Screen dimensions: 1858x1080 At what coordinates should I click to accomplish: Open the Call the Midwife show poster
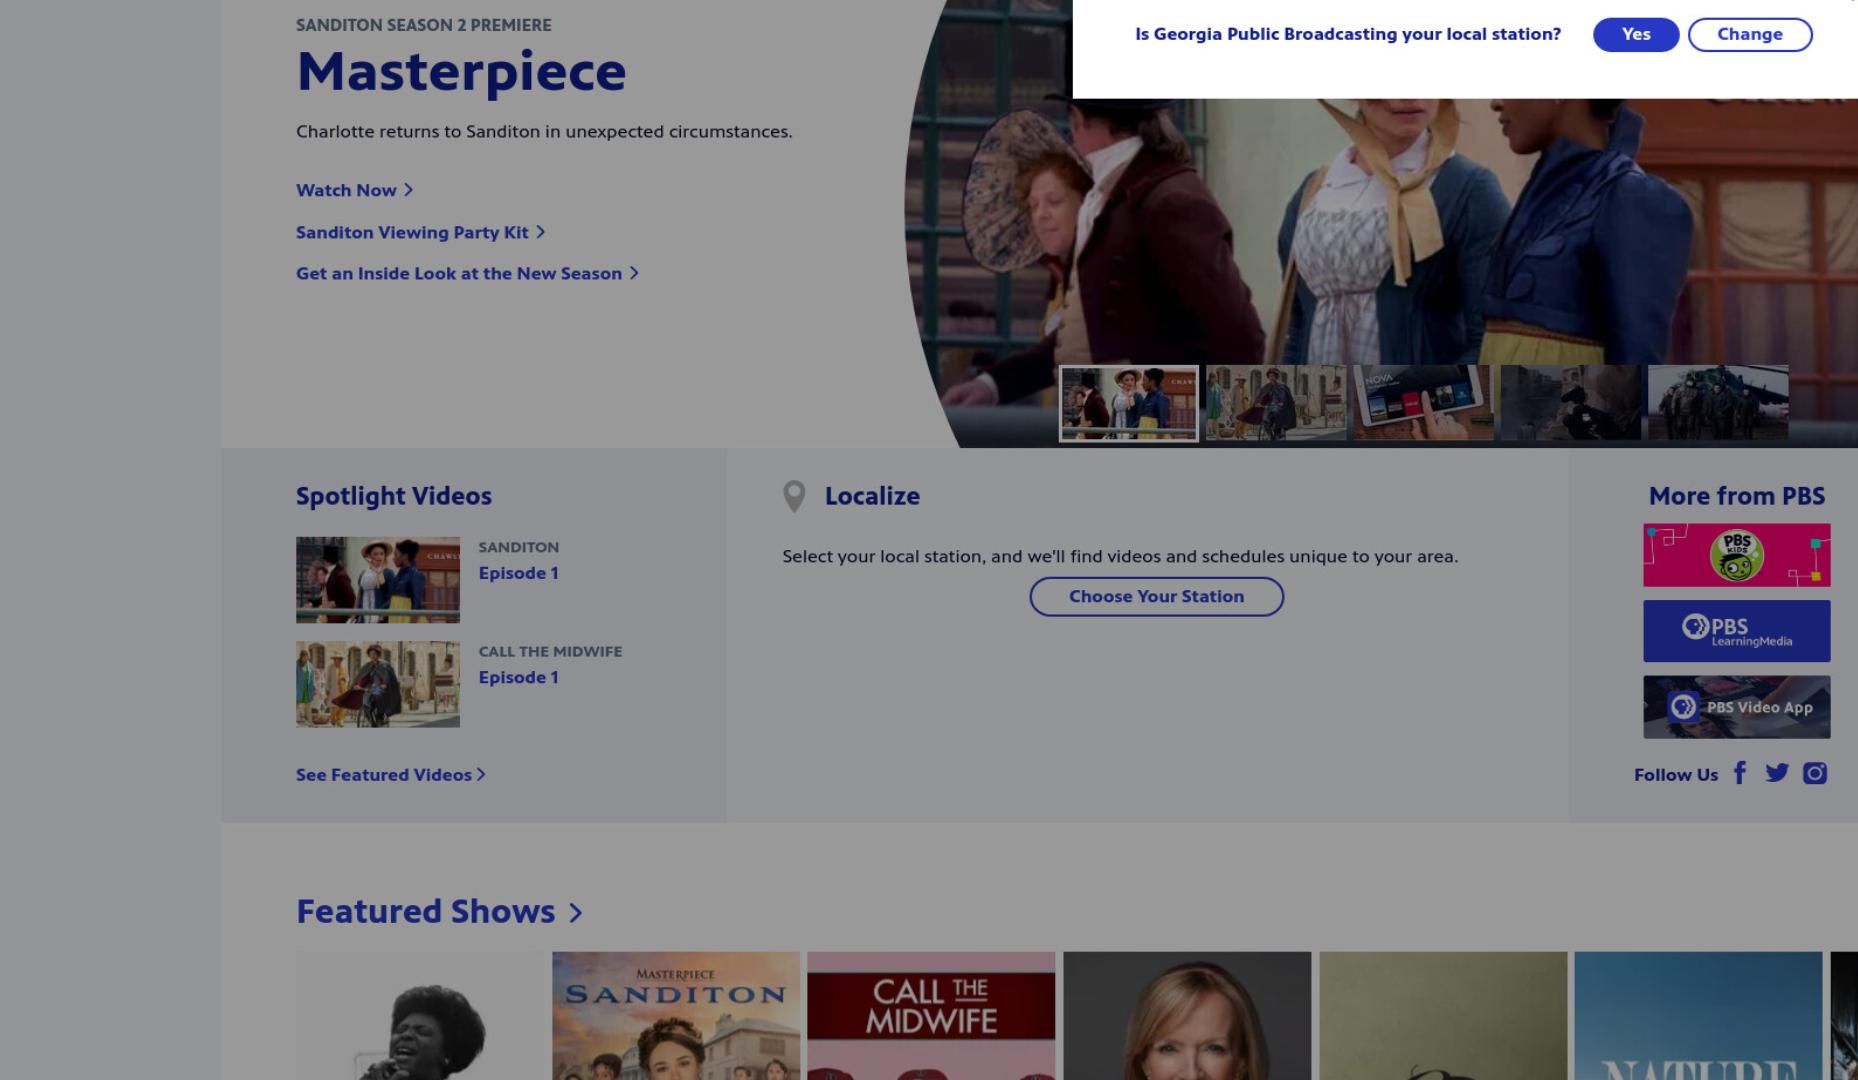click(931, 1016)
